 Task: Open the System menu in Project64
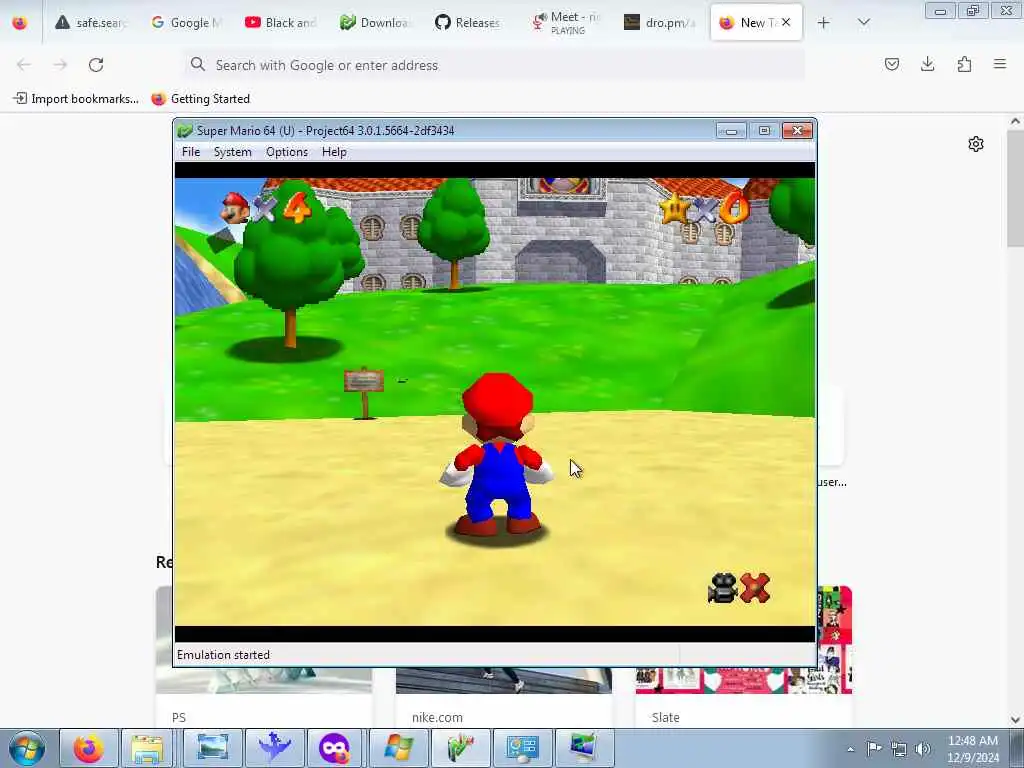[x=232, y=152]
